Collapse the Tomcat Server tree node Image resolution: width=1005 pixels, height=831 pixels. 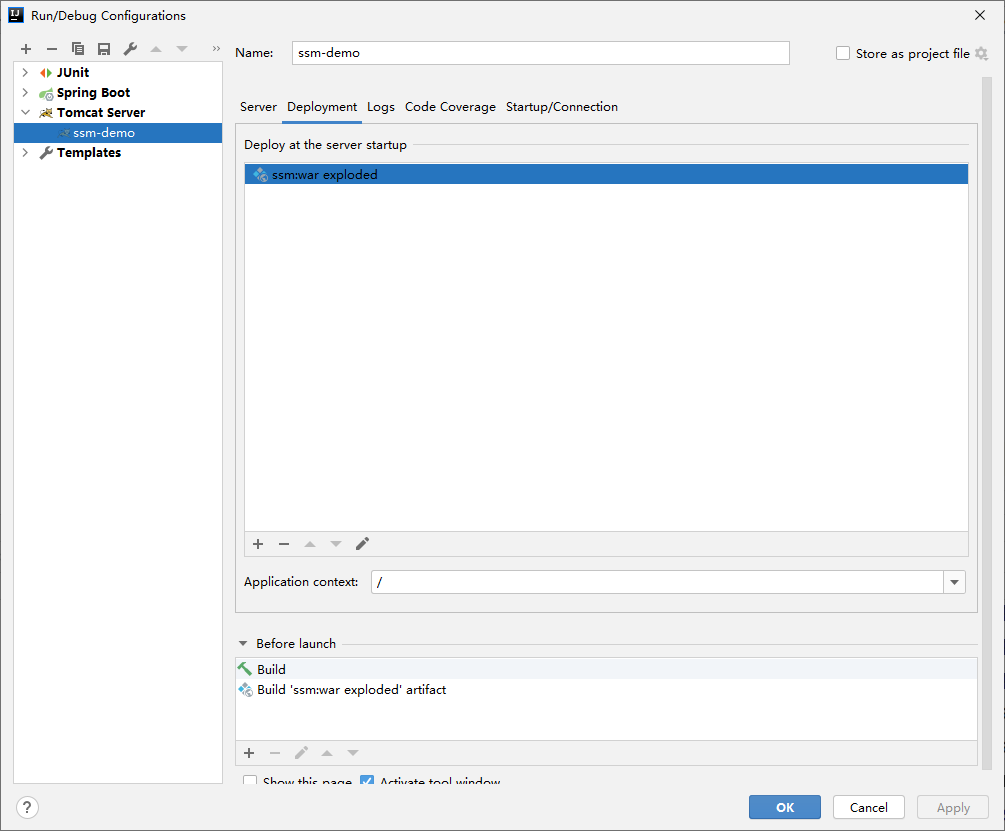(26, 112)
